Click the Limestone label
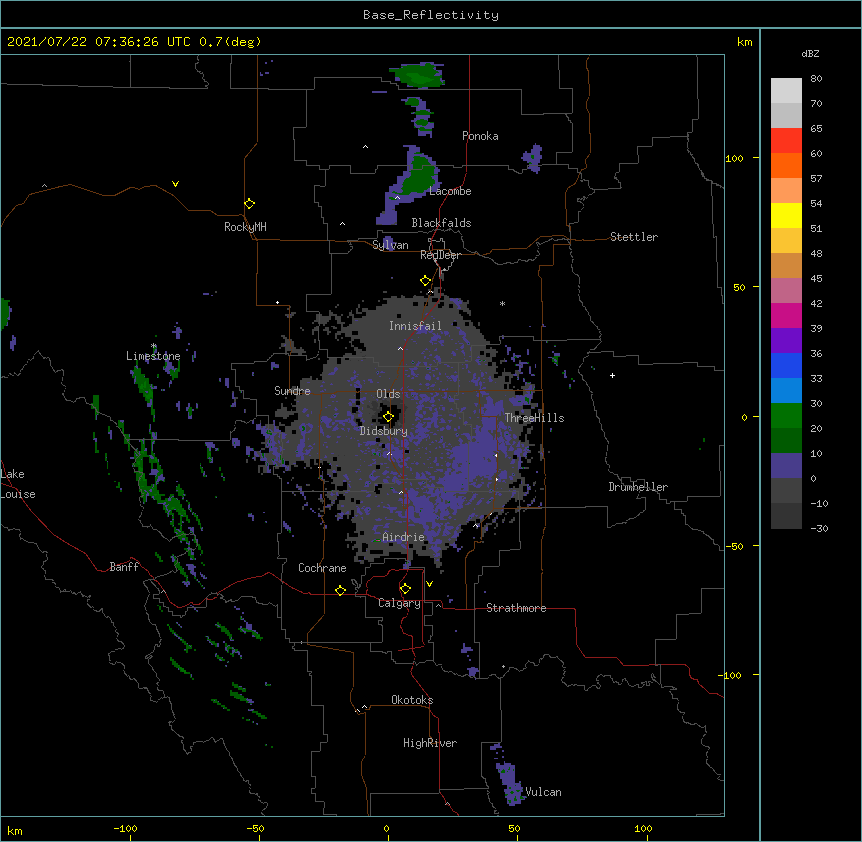Screen dimensions: 862x842 click(153, 356)
